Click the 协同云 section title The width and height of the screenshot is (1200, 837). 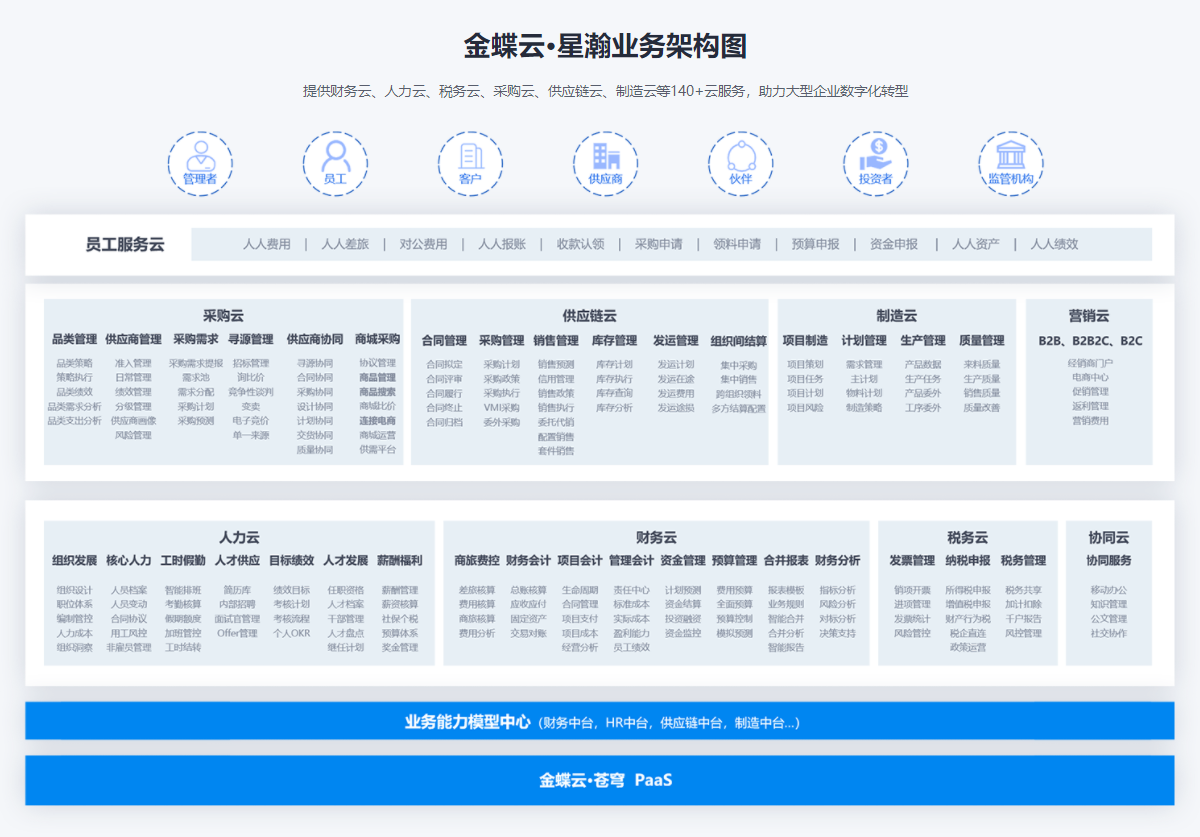[x=1109, y=537]
